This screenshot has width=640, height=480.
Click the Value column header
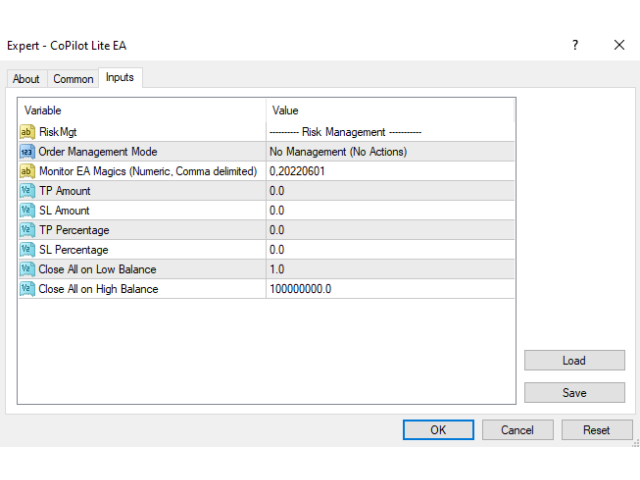point(391,110)
